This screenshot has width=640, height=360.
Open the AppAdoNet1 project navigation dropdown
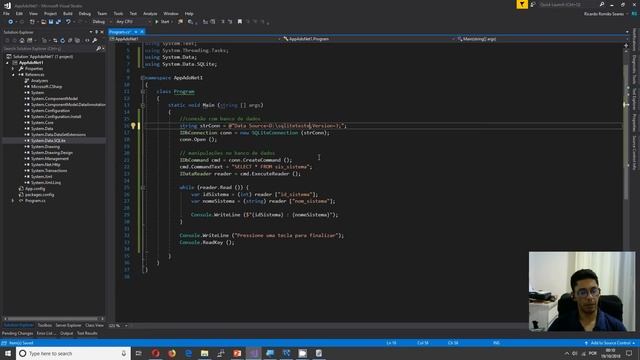[x=195, y=39]
